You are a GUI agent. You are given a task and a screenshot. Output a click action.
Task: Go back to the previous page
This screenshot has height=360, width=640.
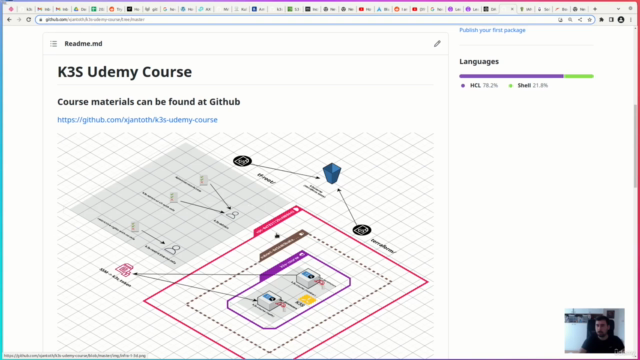click(9, 20)
